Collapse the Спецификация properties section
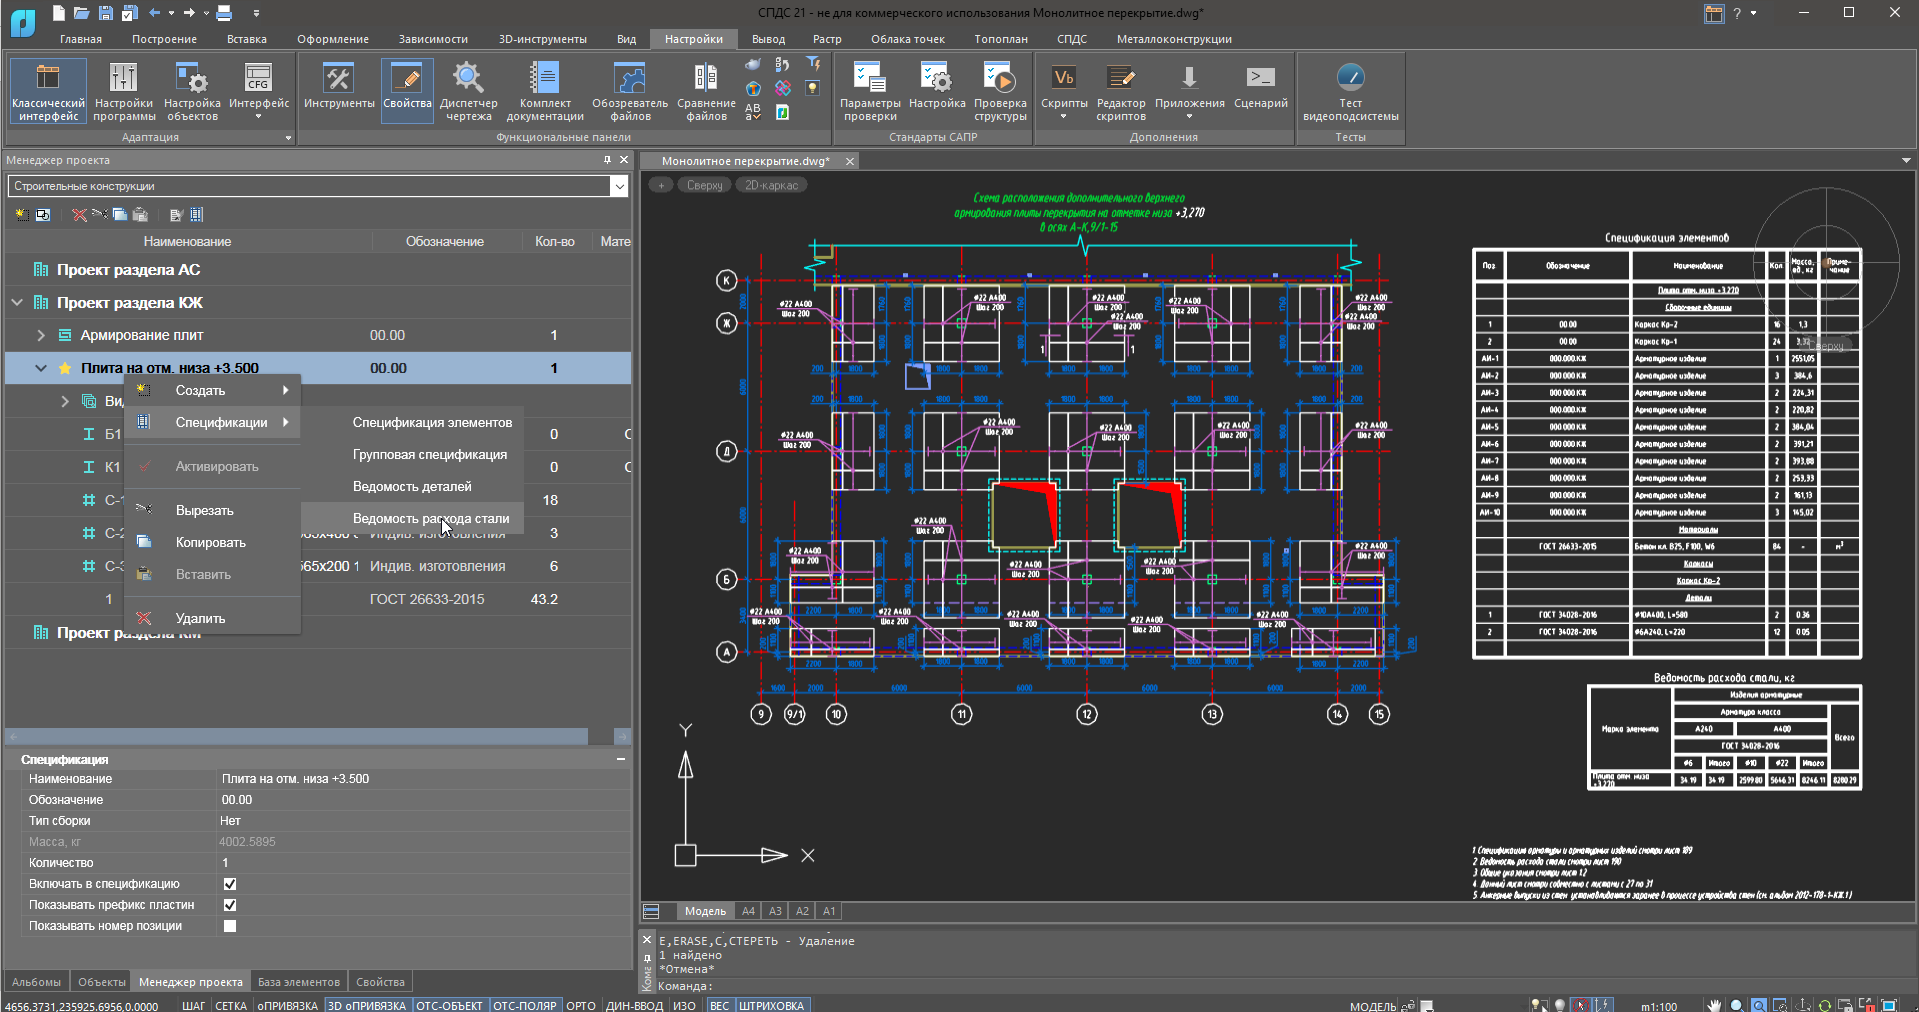The height and width of the screenshot is (1012, 1919). click(x=620, y=759)
